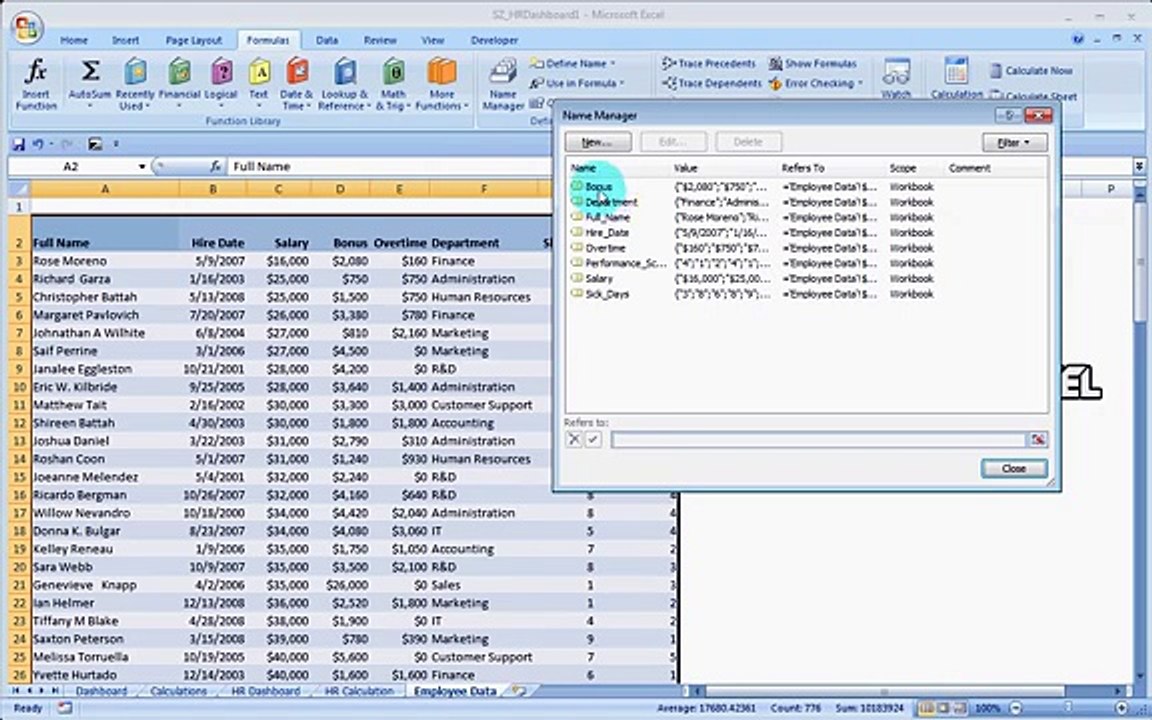The height and width of the screenshot is (720, 1152).
Task: Switch to the Calculations sheet tab
Action: click(x=178, y=691)
